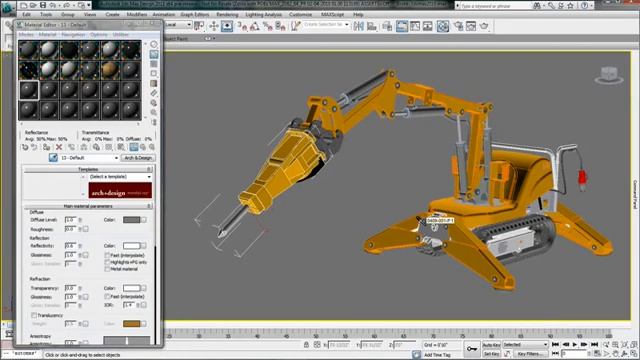Open the Create menu
Viewport: 640px width, 360px height.
click(112, 15)
